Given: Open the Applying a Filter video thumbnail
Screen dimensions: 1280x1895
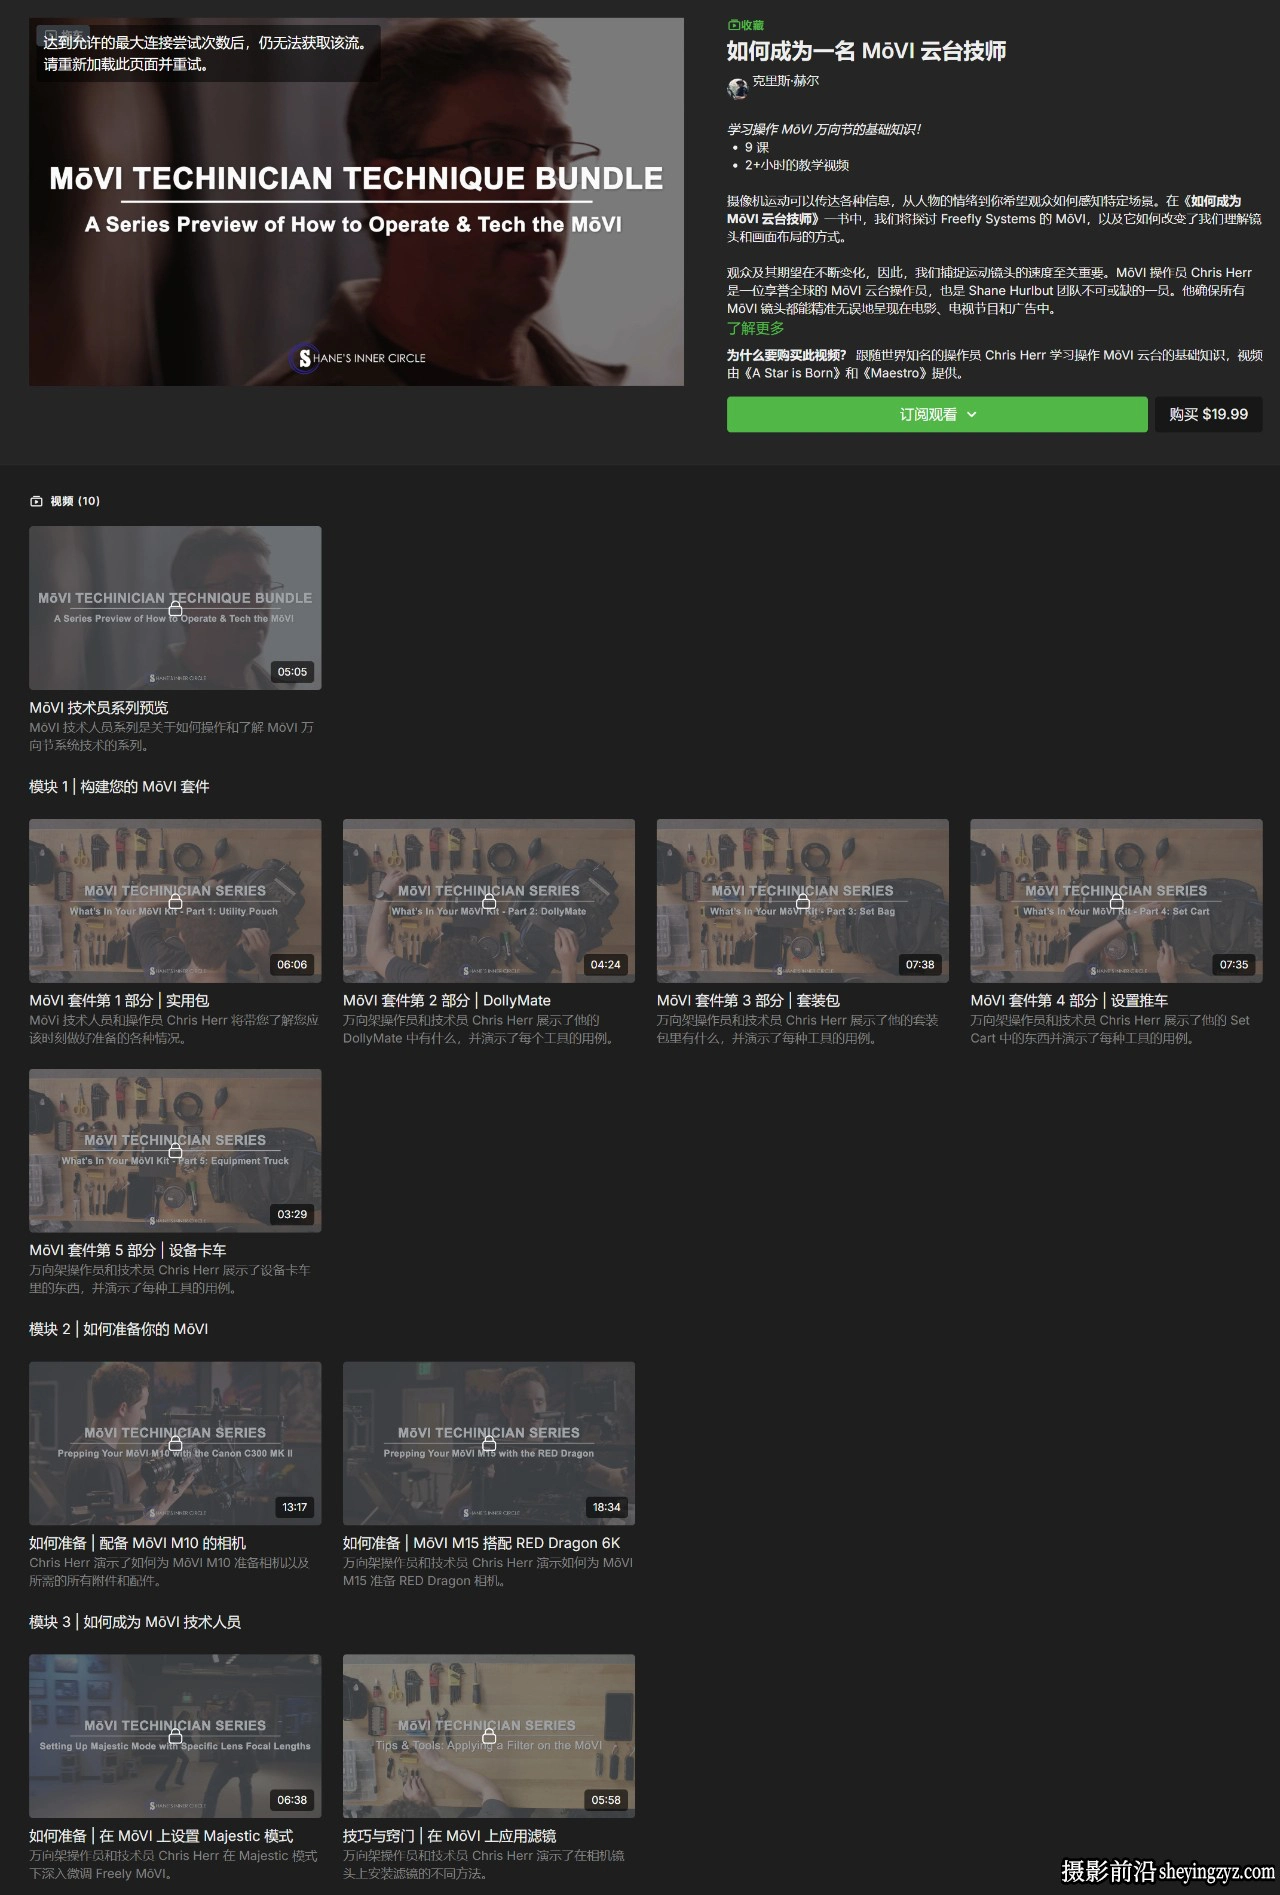Looking at the screenshot, I should click(x=489, y=1737).
